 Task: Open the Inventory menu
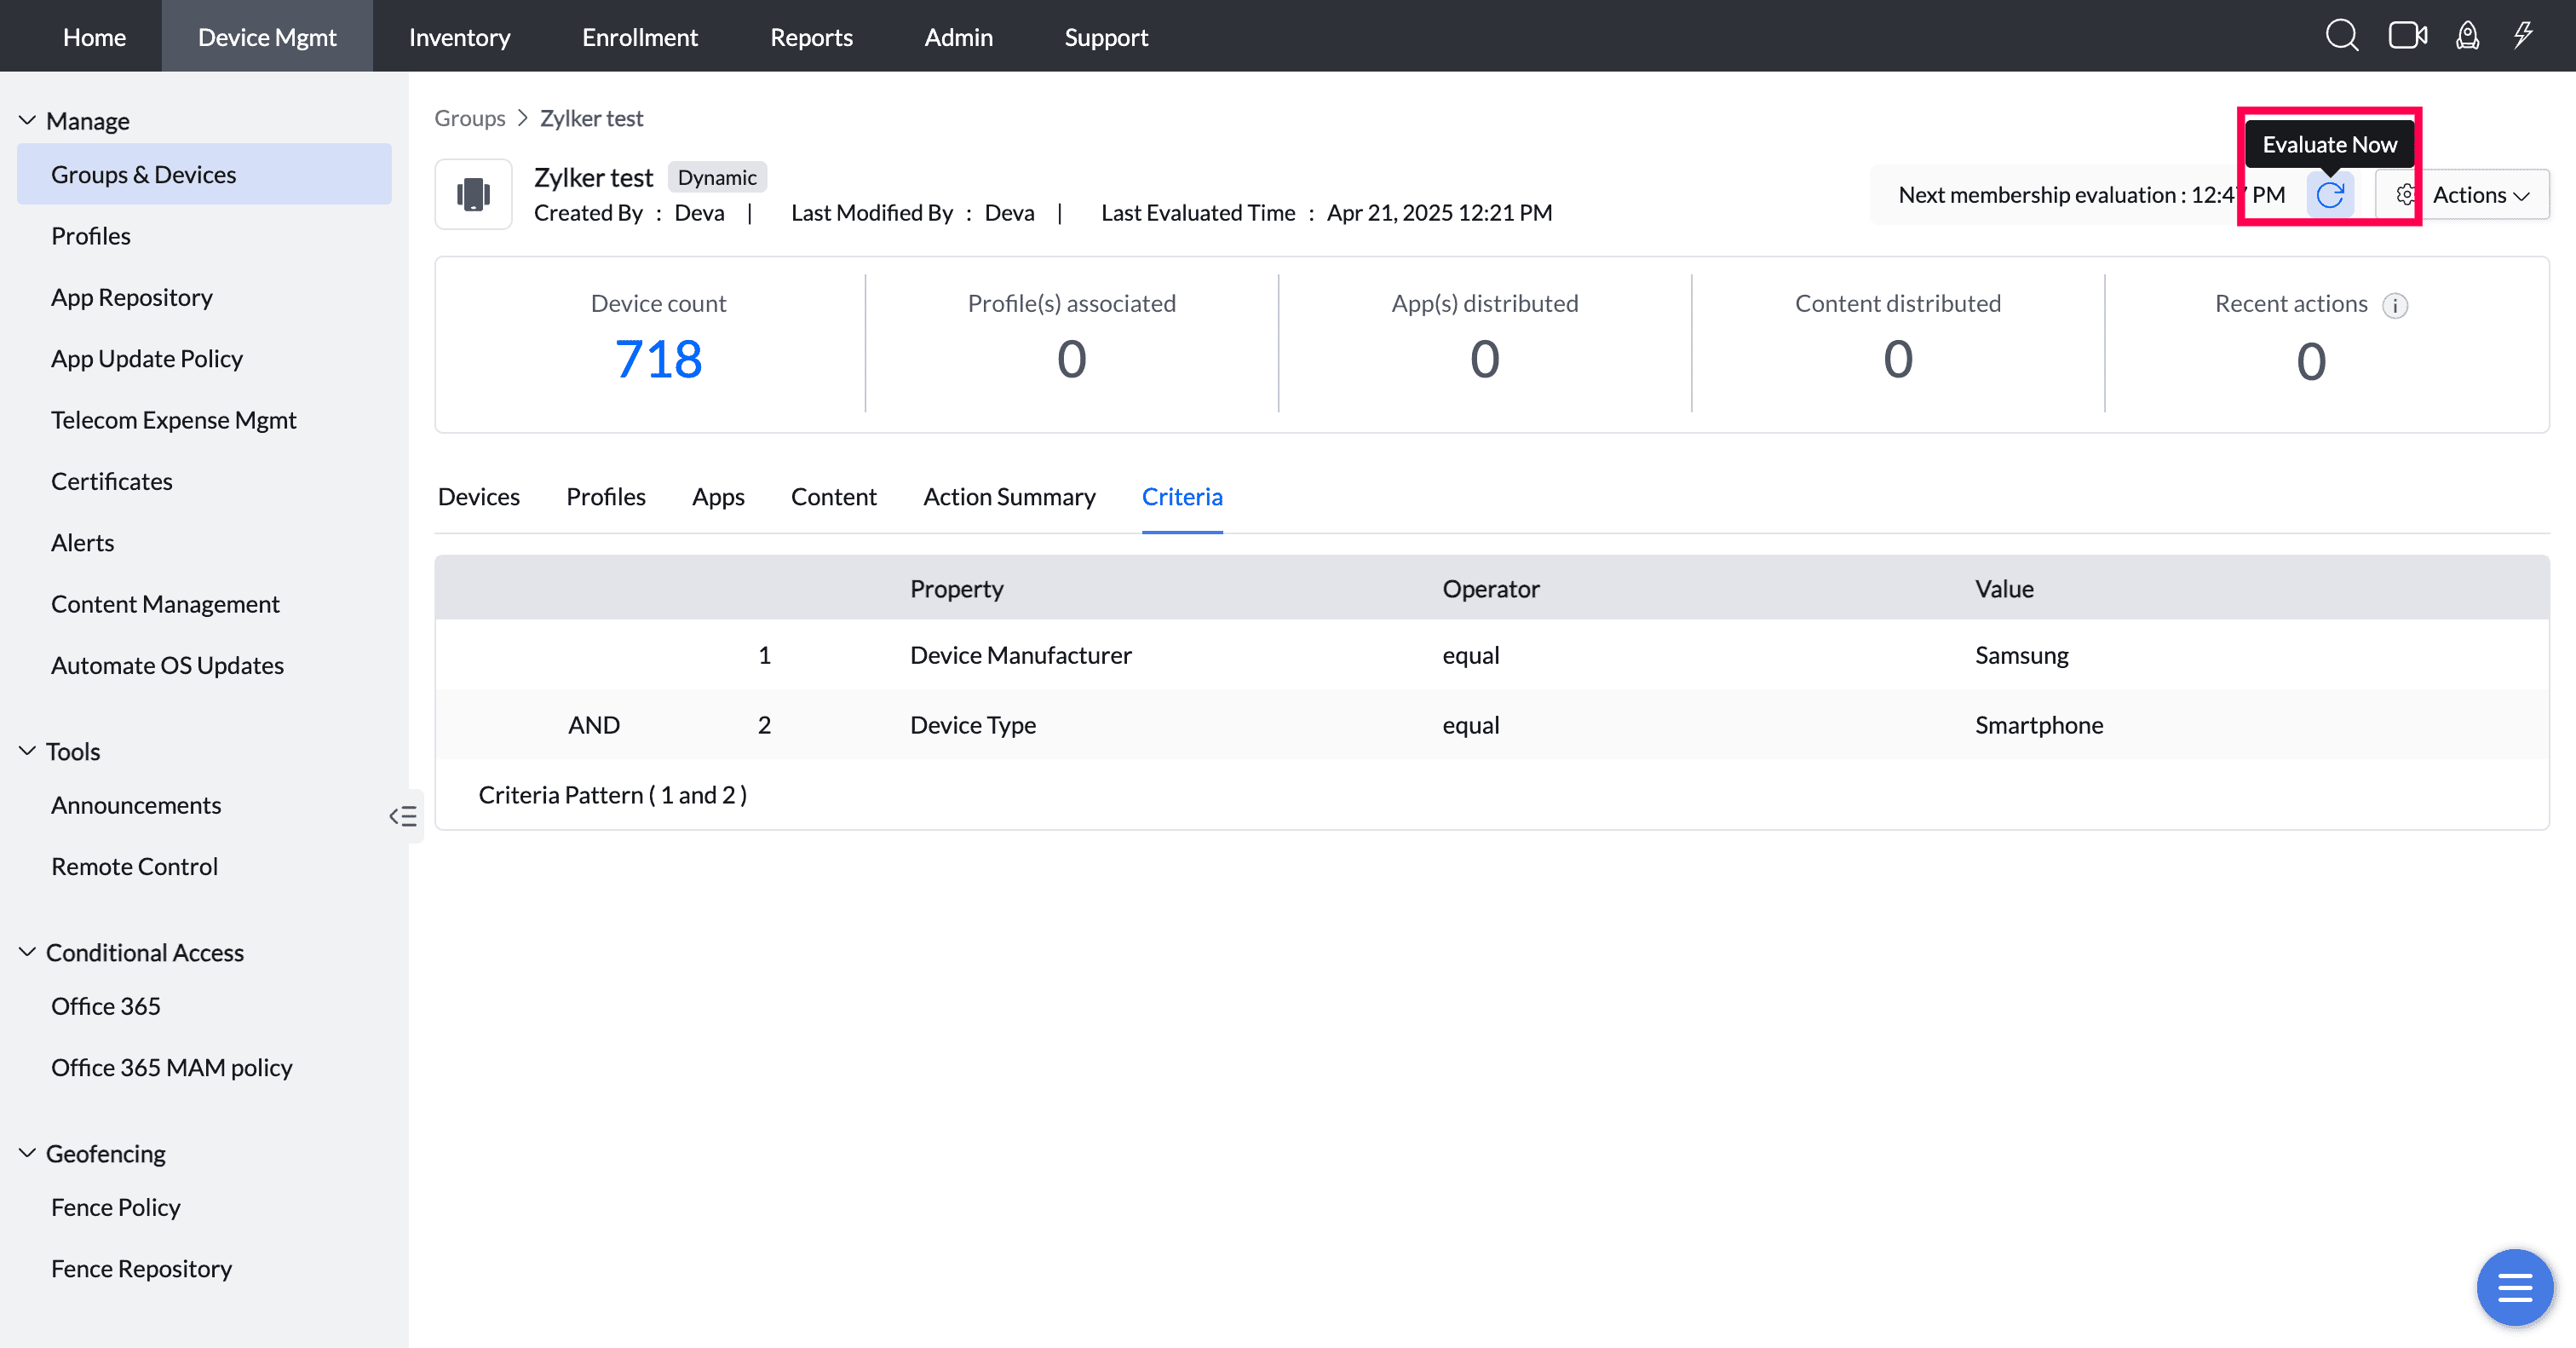tap(459, 37)
